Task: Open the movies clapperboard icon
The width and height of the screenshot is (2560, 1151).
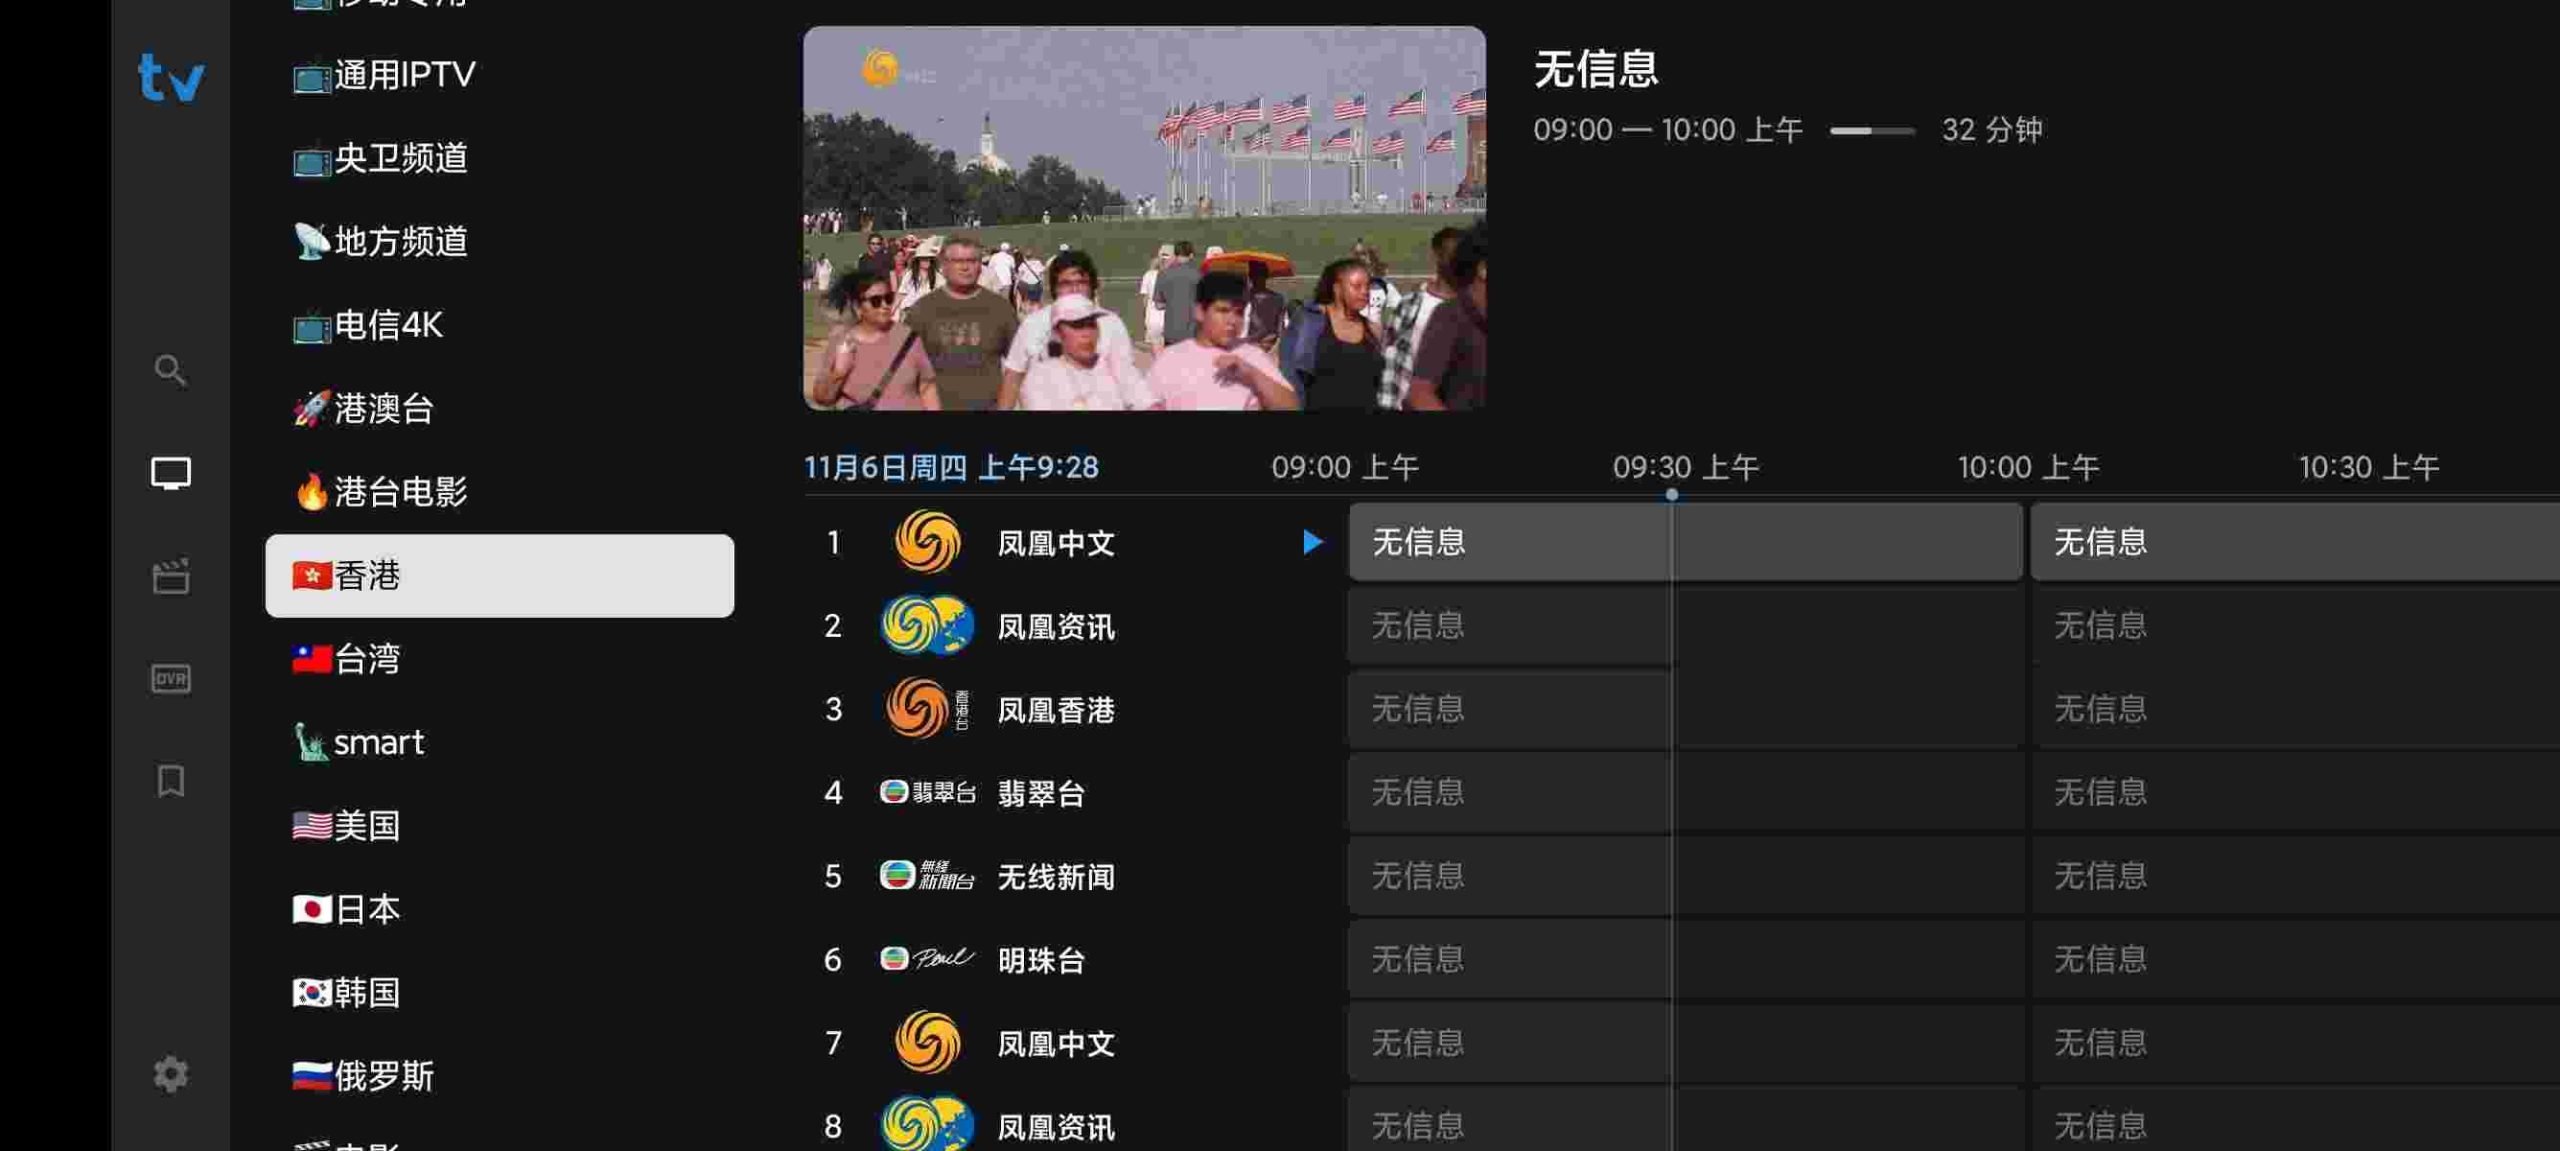Action: coord(170,576)
